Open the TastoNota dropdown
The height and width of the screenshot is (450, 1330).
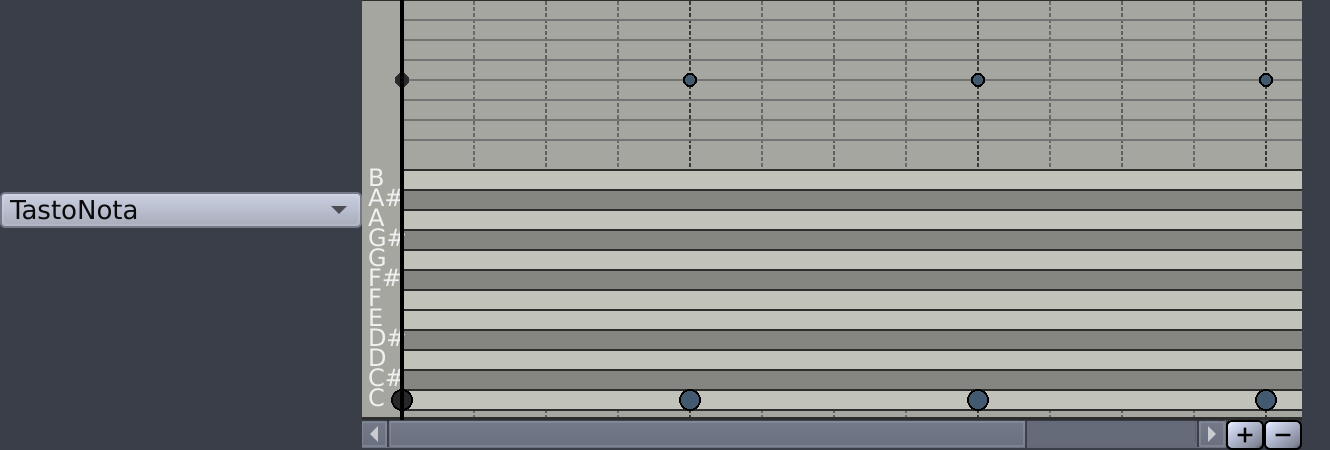click(180, 210)
